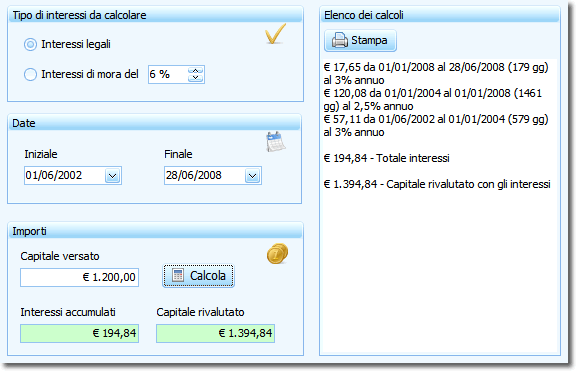Decrease the mora percentage with down arrow
The image size is (576, 371).
click(195, 78)
